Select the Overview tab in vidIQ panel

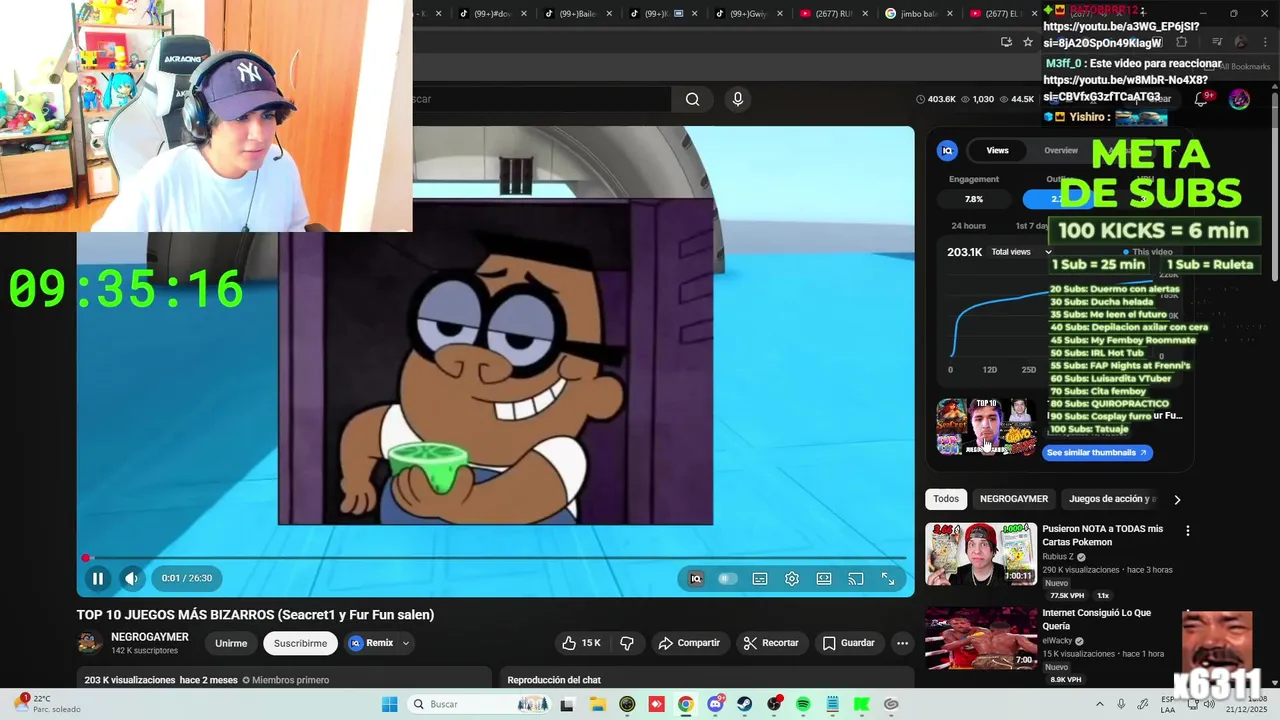click(1061, 150)
